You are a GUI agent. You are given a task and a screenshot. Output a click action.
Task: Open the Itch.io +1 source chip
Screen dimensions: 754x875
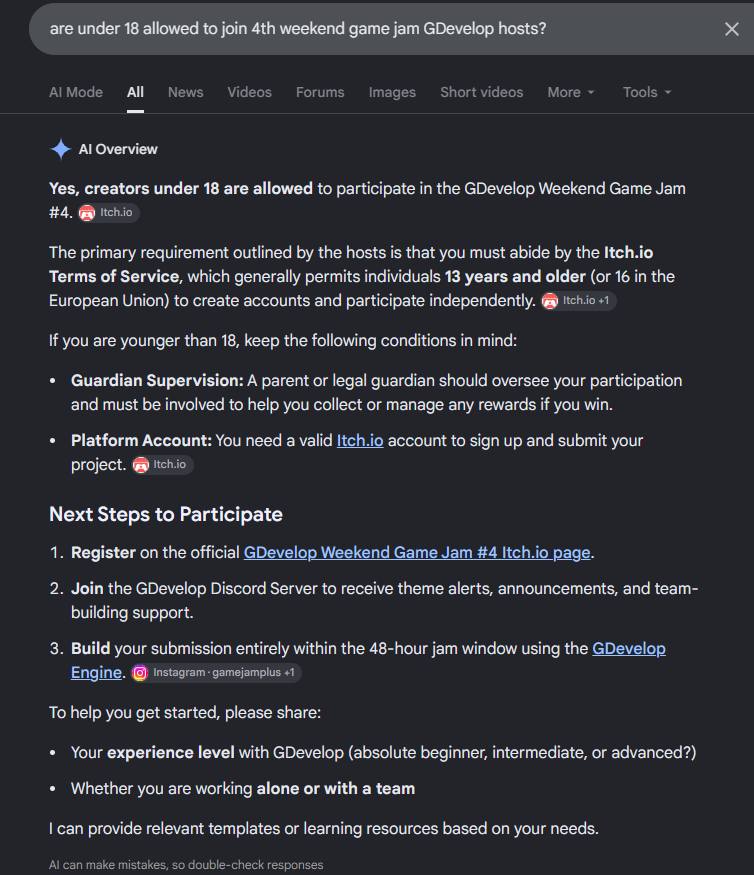[579, 301]
